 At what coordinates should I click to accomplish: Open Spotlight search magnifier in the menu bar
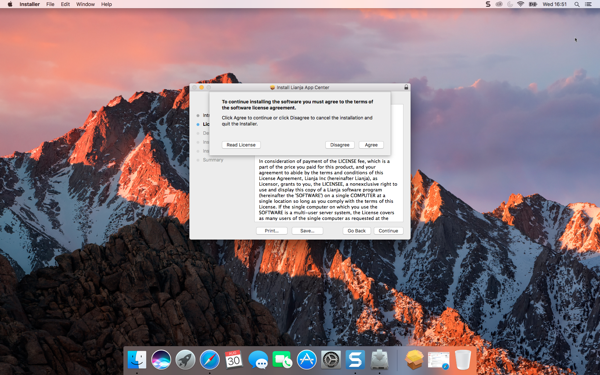click(x=577, y=4)
